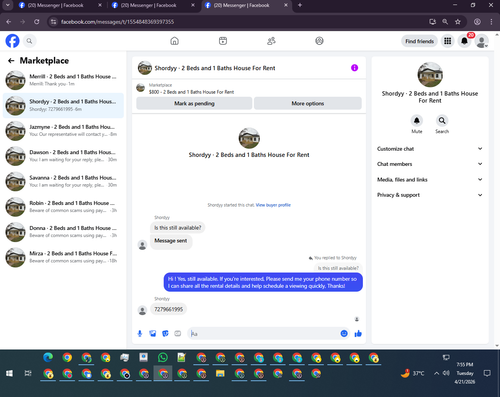The height and width of the screenshot is (397, 500).
Task: Choose a GIF icon in composer
Action: point(178,333)
